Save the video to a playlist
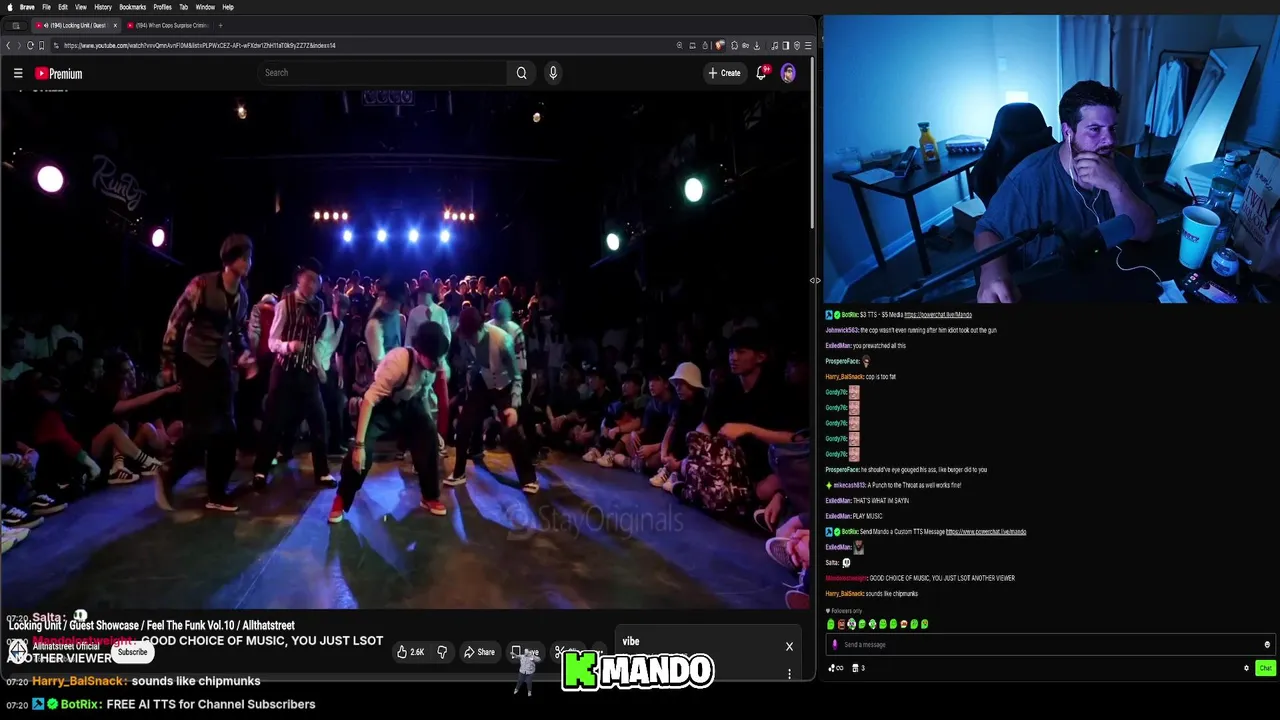The image size is (1280, 720). point(526,652)
